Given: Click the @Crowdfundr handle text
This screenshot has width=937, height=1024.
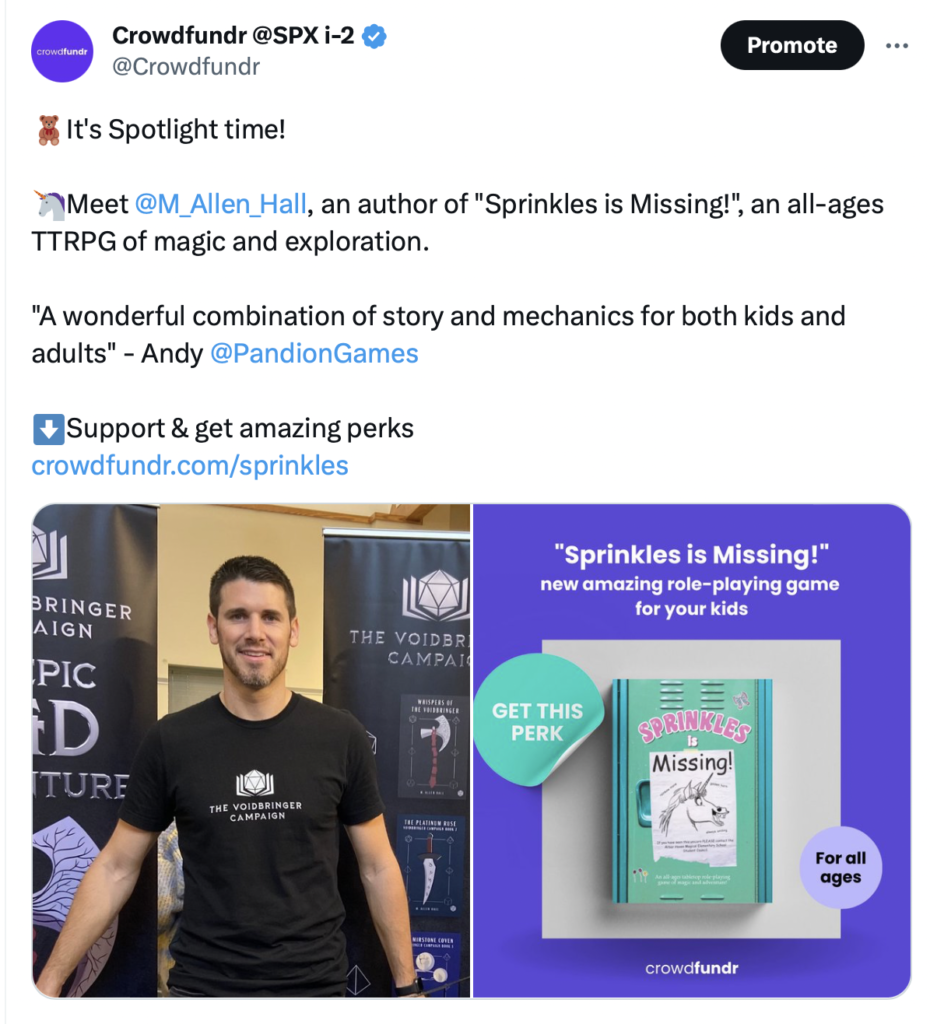Looking at the screenshot, I should coord(186,67).
